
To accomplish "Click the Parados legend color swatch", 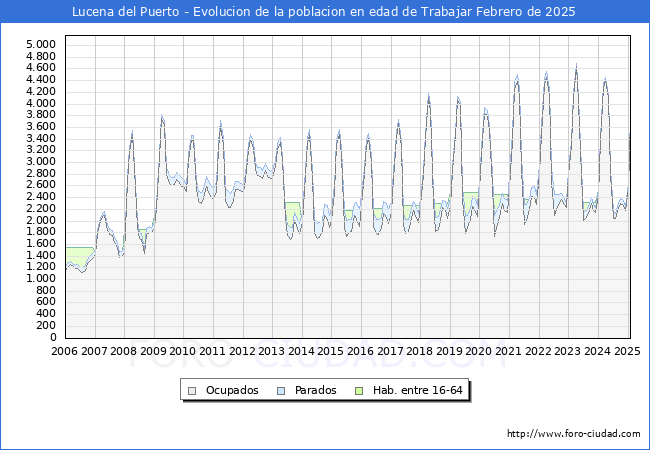I will (x=281, y=391).
